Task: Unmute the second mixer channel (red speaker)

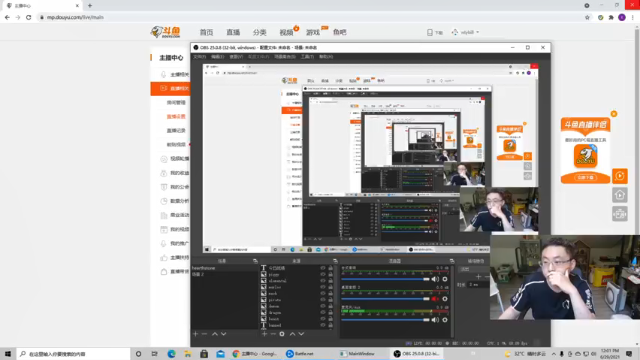Action: 435,299
